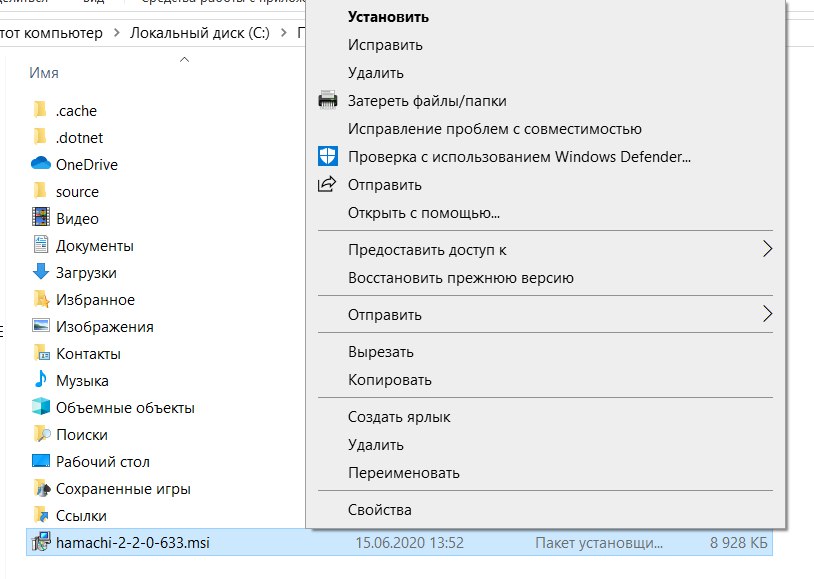The image size is (814, 579).
Task: Click chevron after Локальный диск (C:) breadcrumb
Action: (x=283, y=33)
